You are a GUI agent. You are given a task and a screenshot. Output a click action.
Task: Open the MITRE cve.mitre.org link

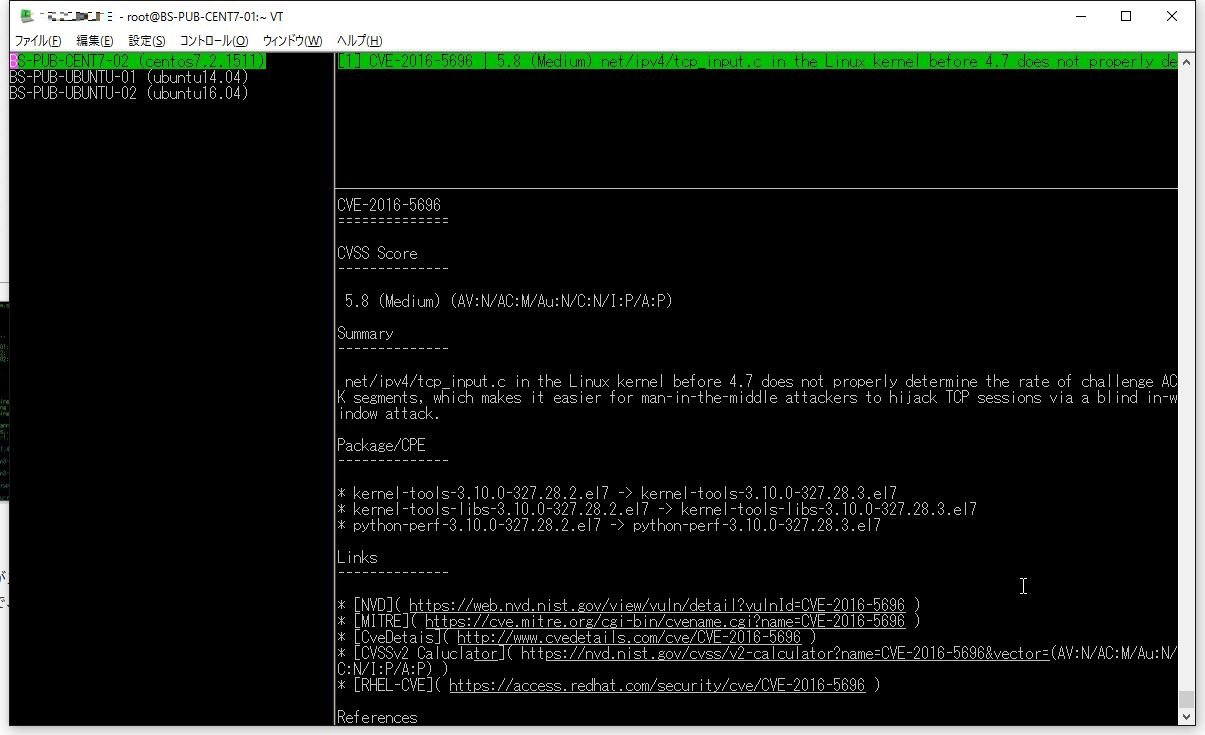pos(665,621)
